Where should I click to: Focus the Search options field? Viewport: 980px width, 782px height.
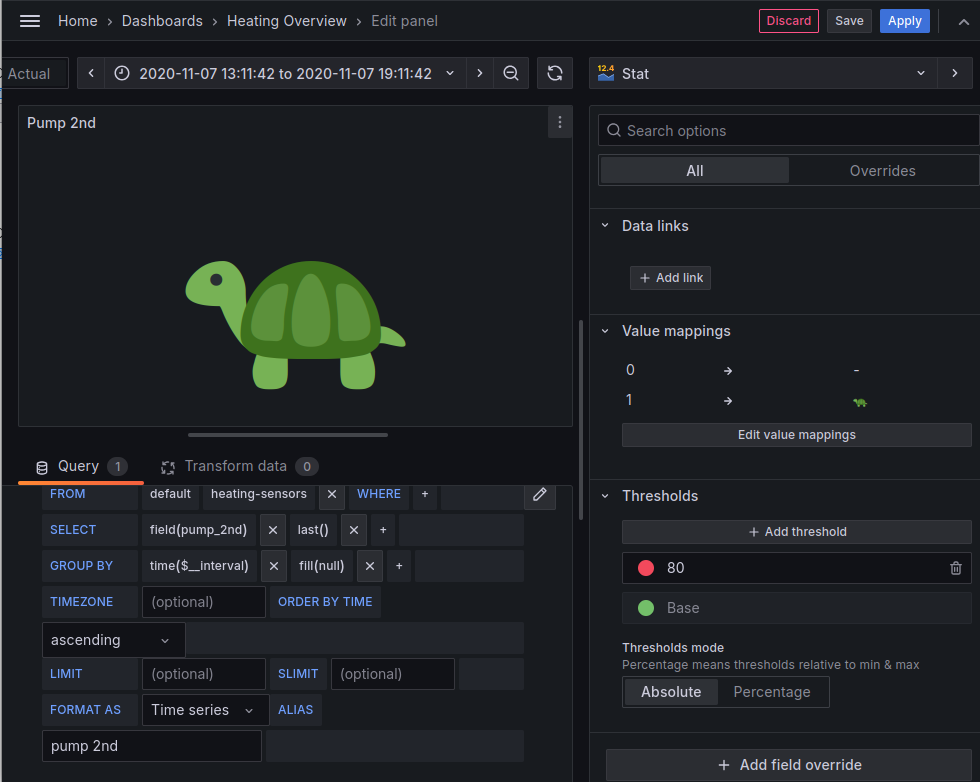tap(789, 130)
